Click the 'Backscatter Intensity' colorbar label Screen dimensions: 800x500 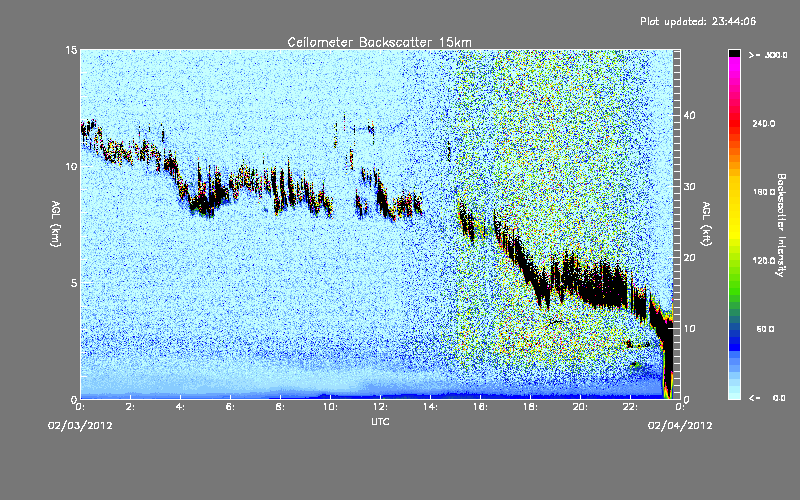tap(781, 225)
